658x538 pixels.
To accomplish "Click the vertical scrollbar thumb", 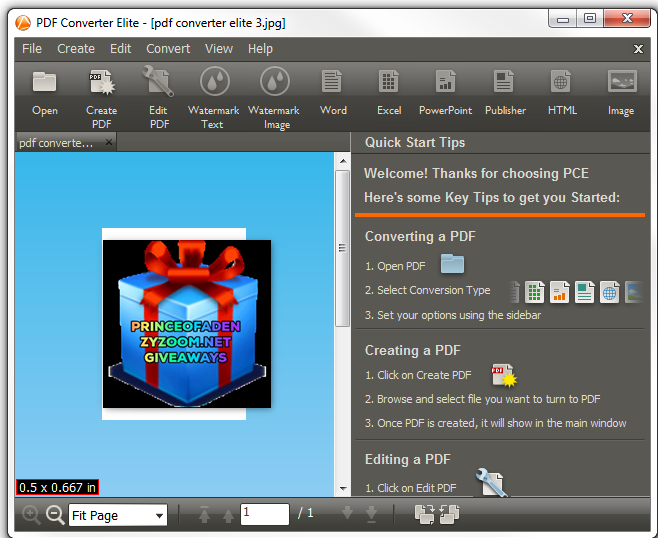I will 342,248.
